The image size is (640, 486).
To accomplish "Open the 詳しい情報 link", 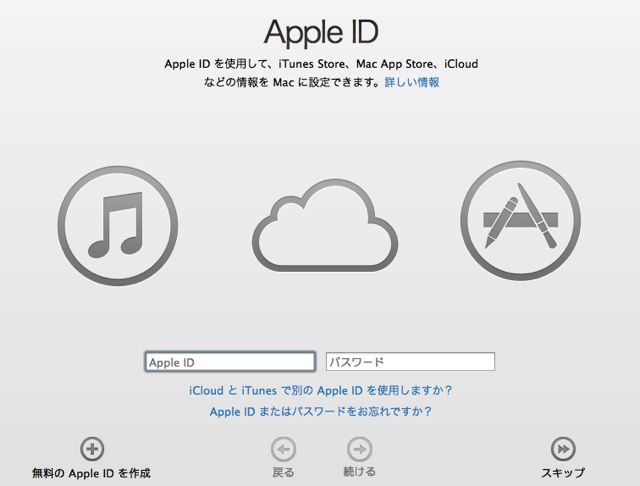I will 412,82.
